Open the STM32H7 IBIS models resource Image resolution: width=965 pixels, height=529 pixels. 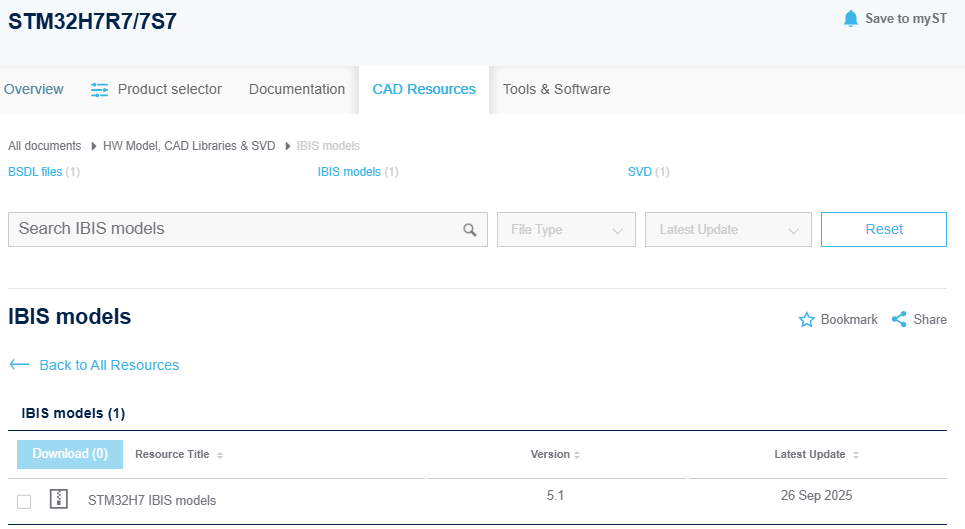(x=152, y=500)
